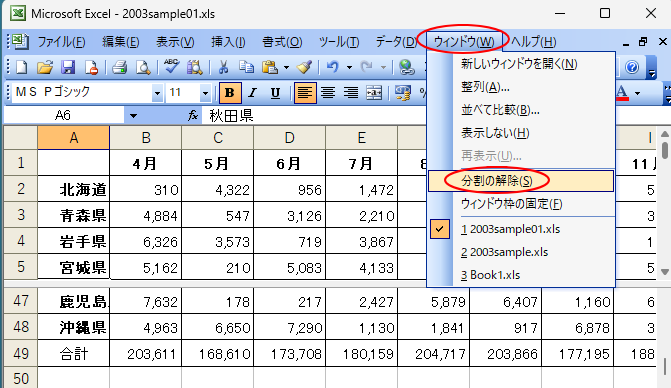Toggle Italic formatting
The width and height of the screenshot is (671, 388).
pos(252,92)
